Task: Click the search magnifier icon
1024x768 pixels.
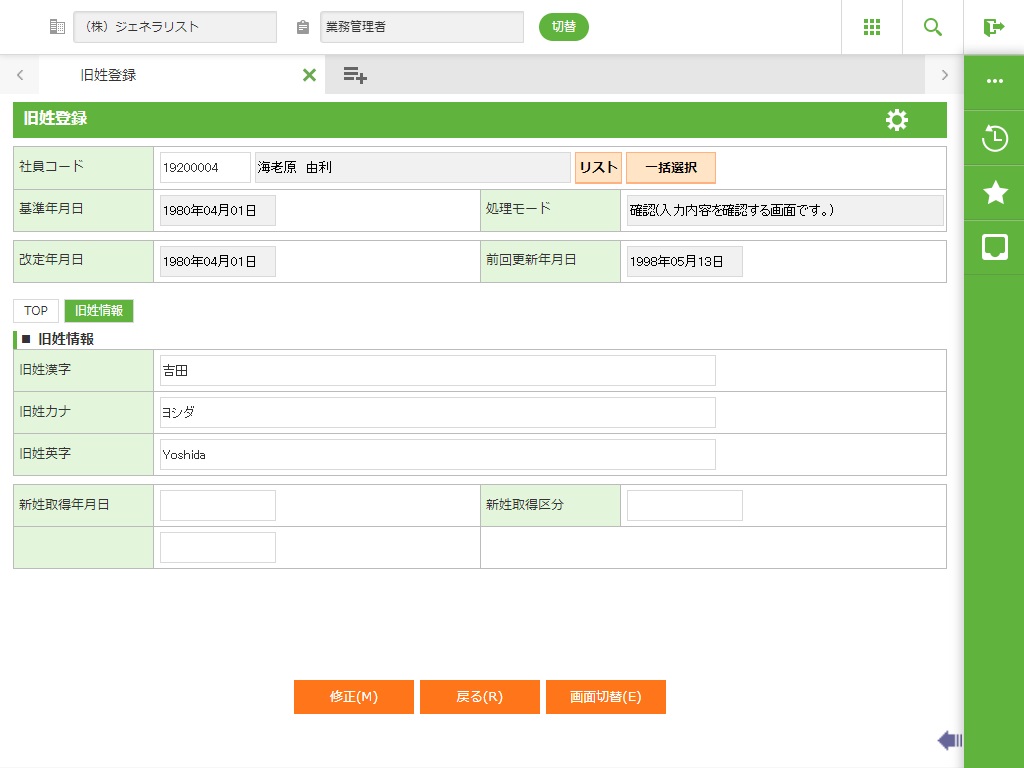Action: tap(933, 27)
